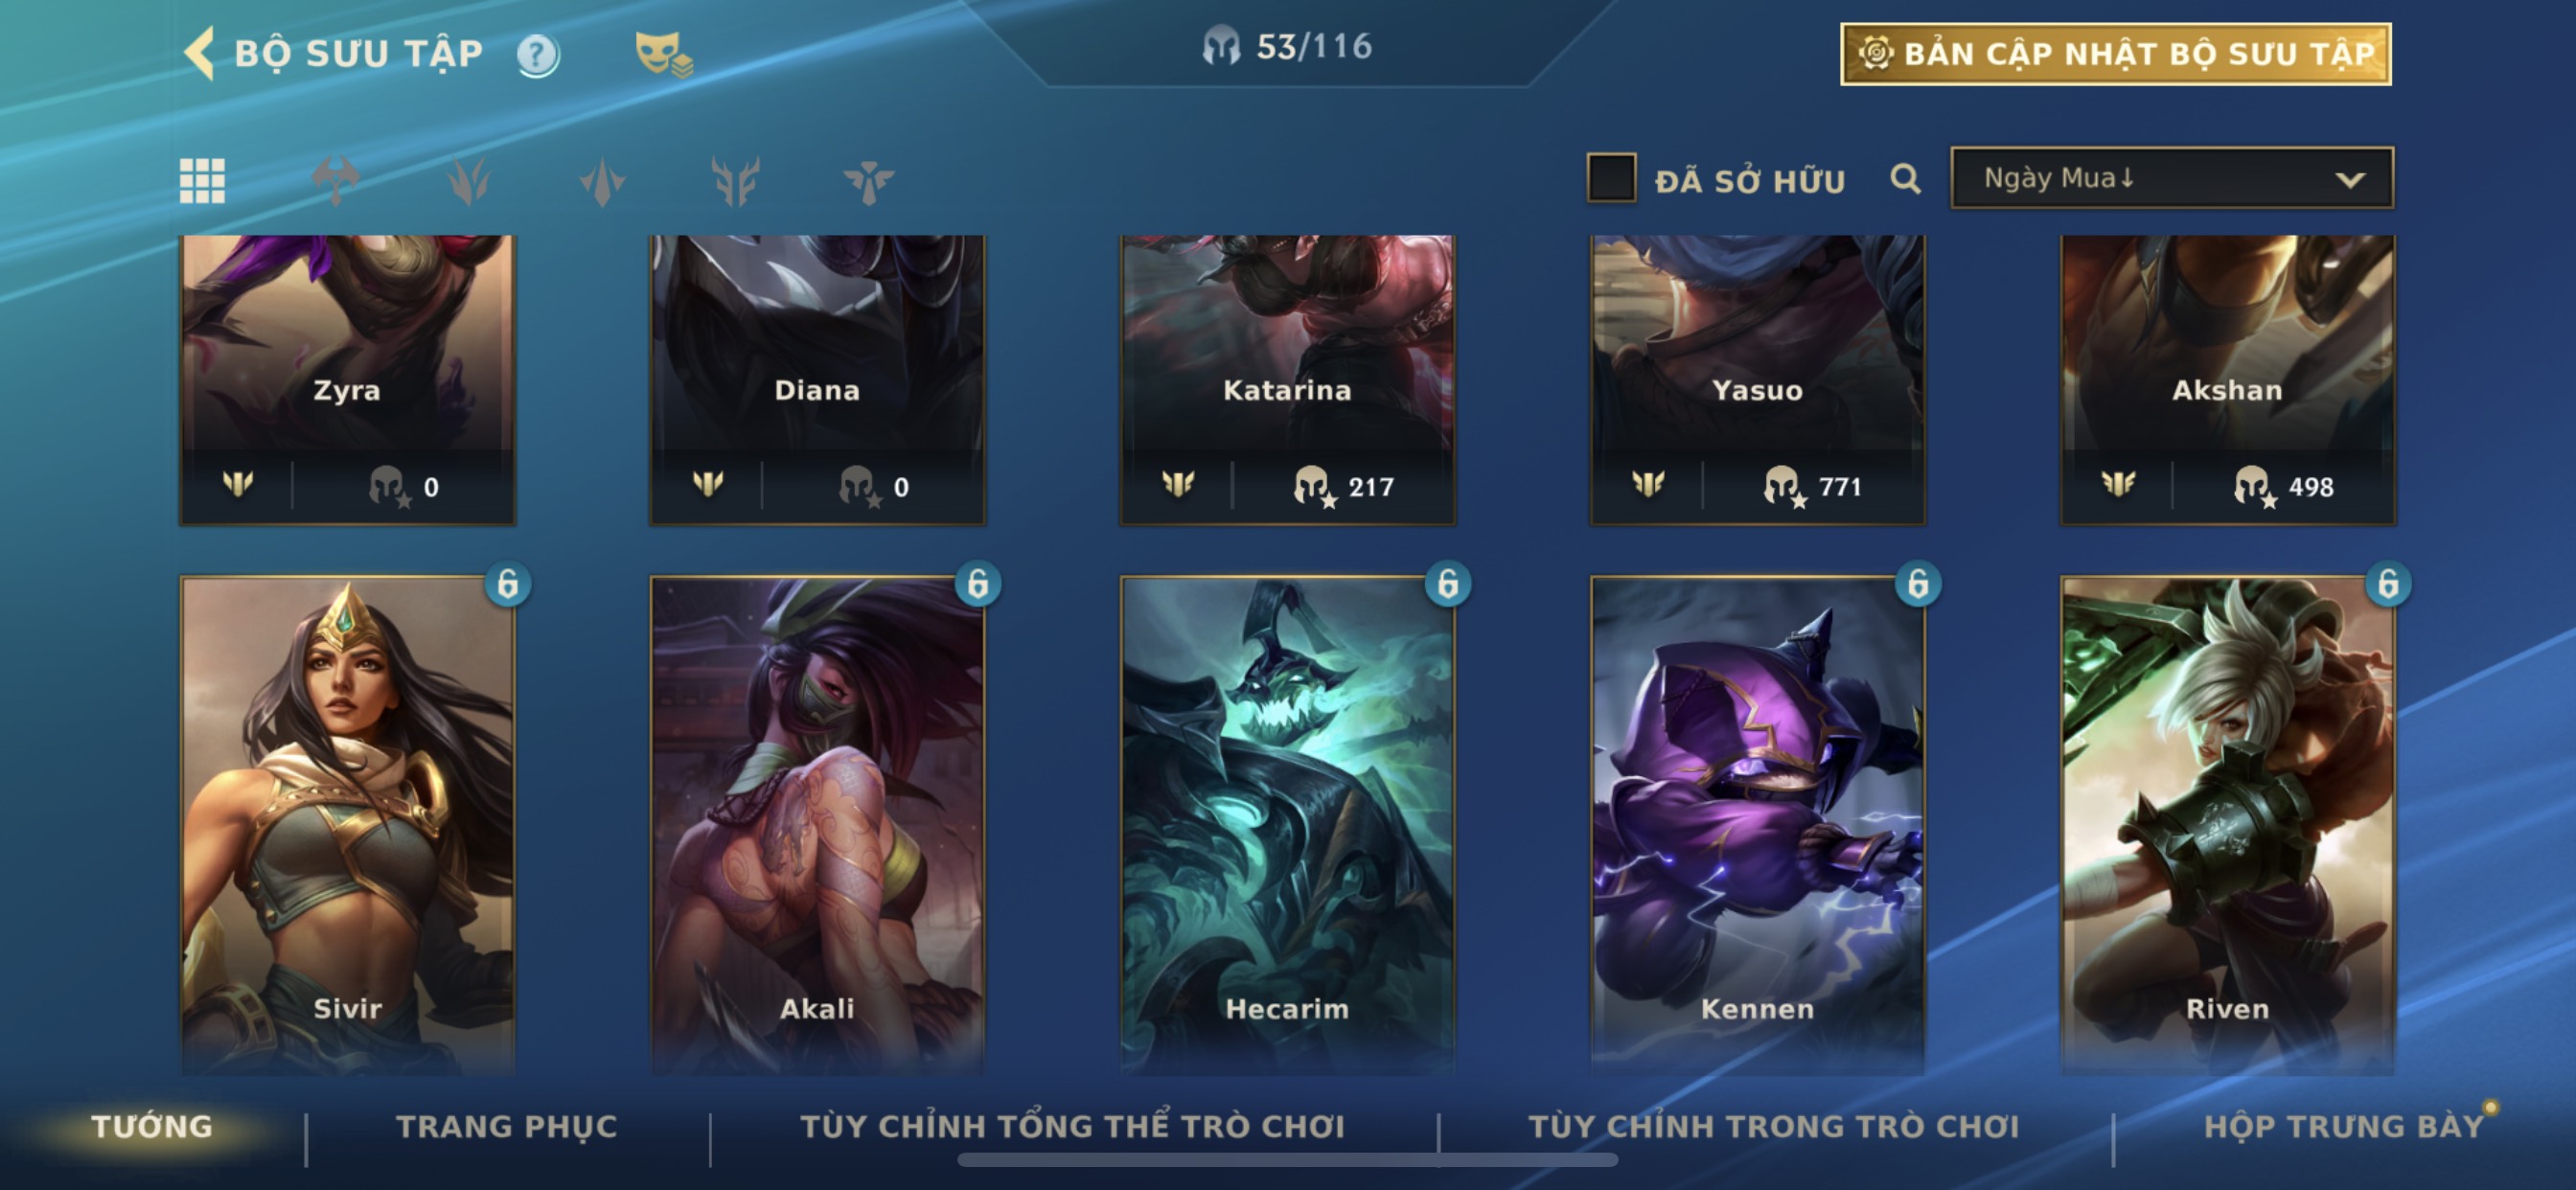Open the Hecarim champion card

[x=1287, y=825]
